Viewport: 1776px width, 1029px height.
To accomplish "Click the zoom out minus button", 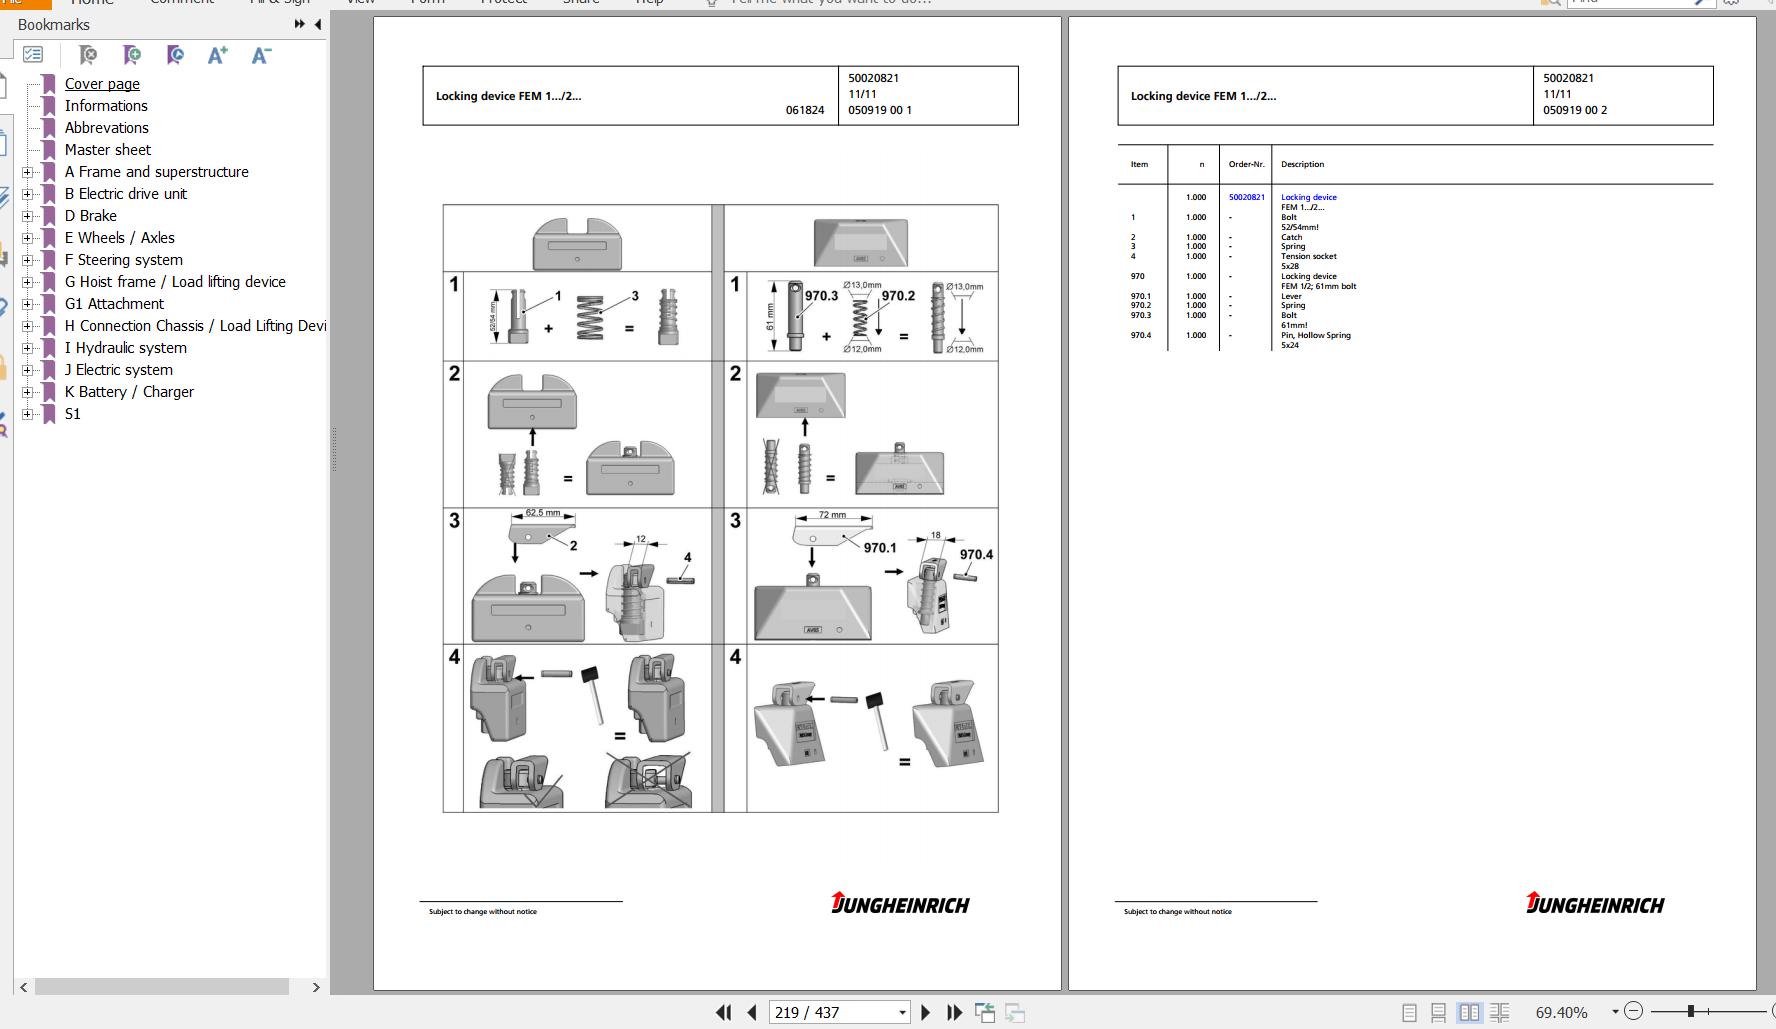I will [1633, 1011].
